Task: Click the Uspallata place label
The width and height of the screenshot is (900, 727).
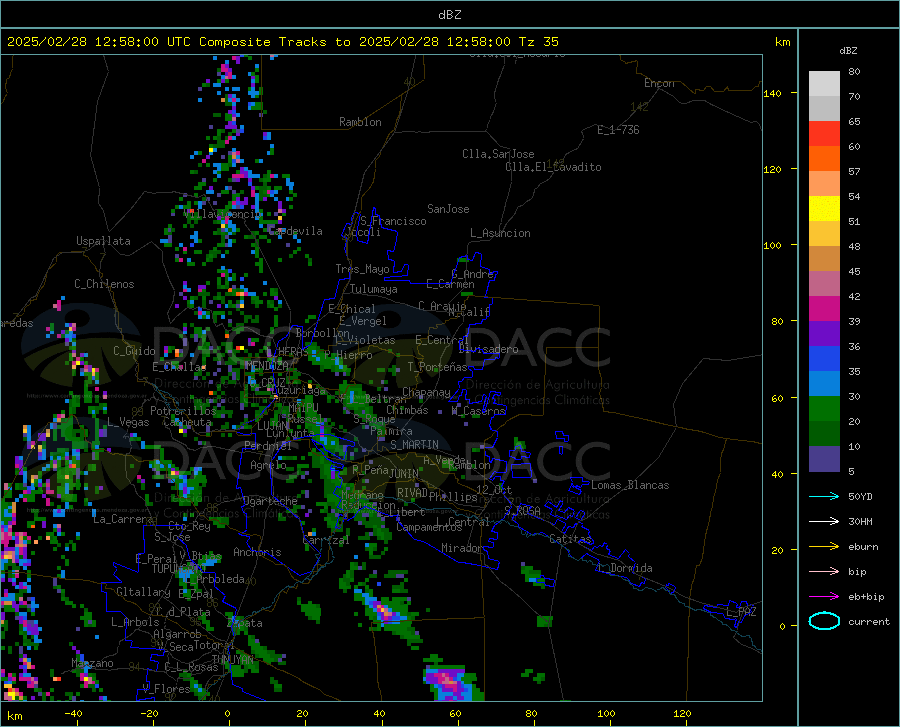Action: (x=103, y=241)
